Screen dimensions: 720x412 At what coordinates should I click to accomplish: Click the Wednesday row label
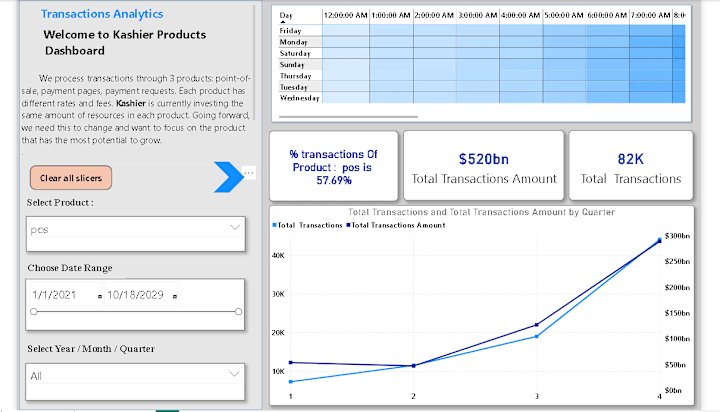click(x=299, y=98)
